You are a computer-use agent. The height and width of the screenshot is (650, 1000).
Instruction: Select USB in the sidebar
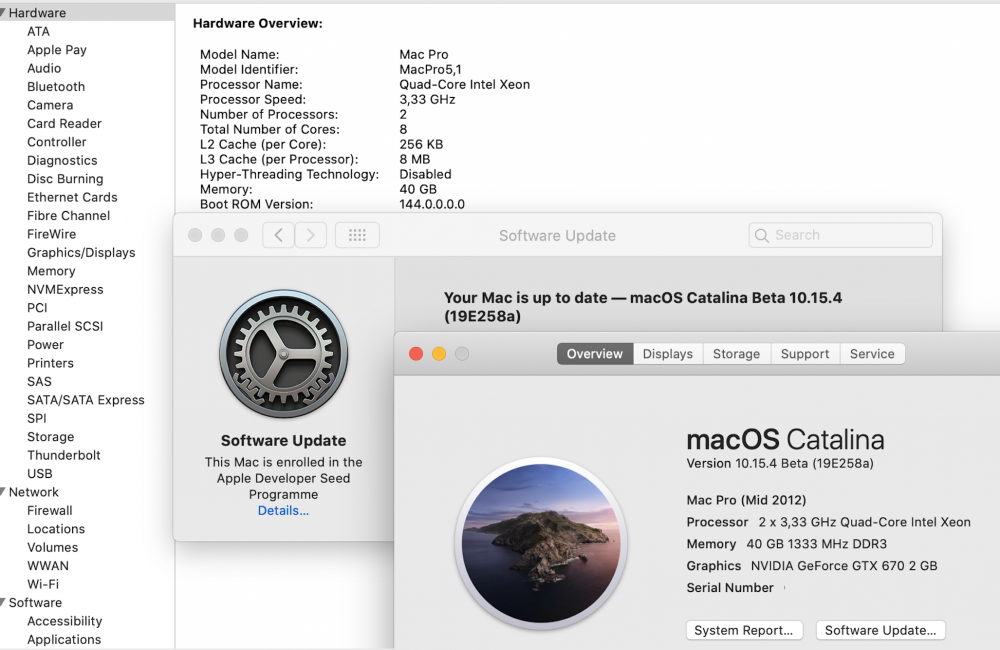point(40,473)
